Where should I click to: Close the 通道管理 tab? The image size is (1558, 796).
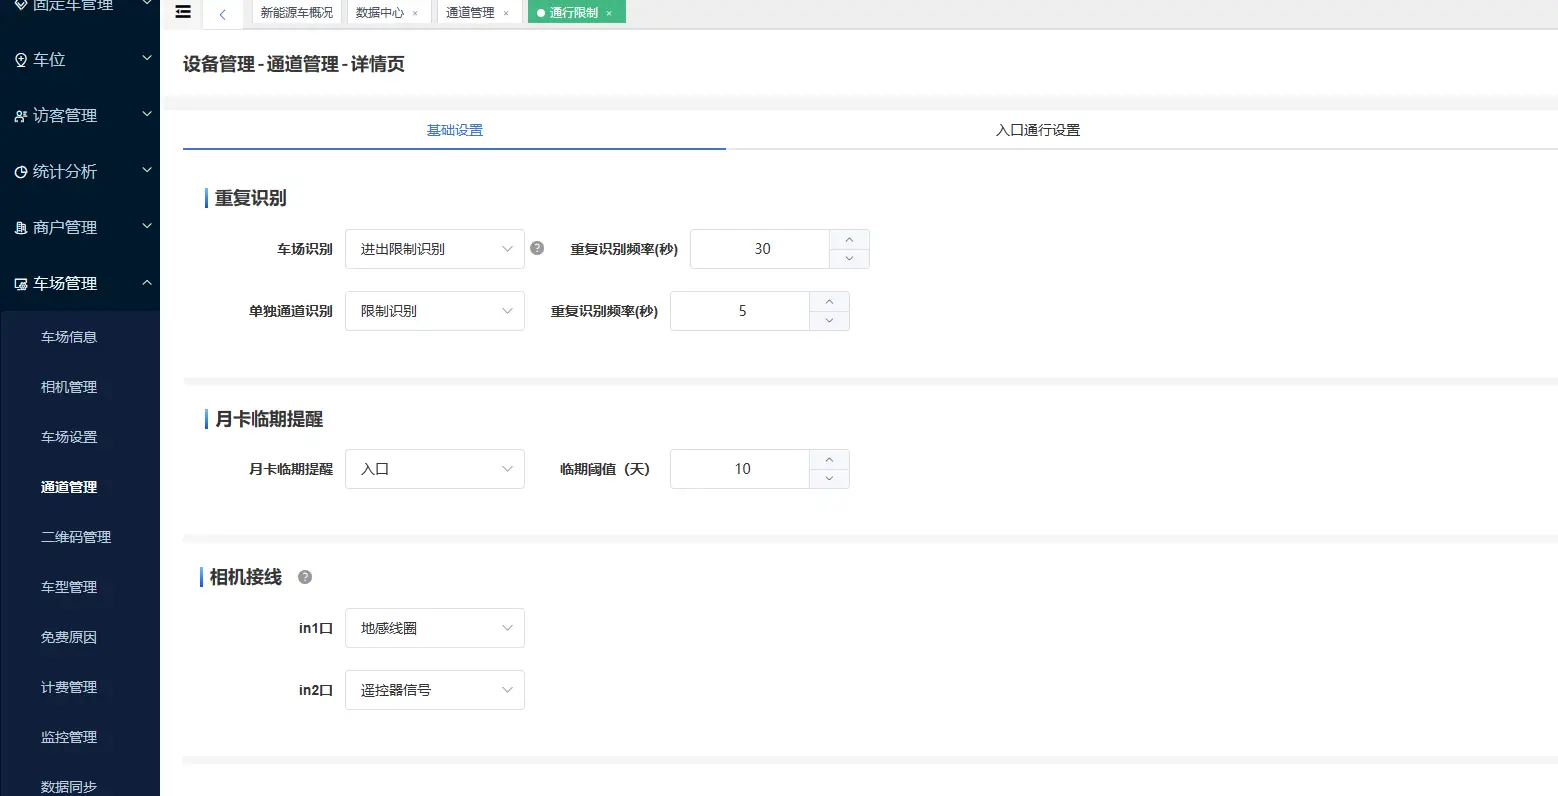506,14
